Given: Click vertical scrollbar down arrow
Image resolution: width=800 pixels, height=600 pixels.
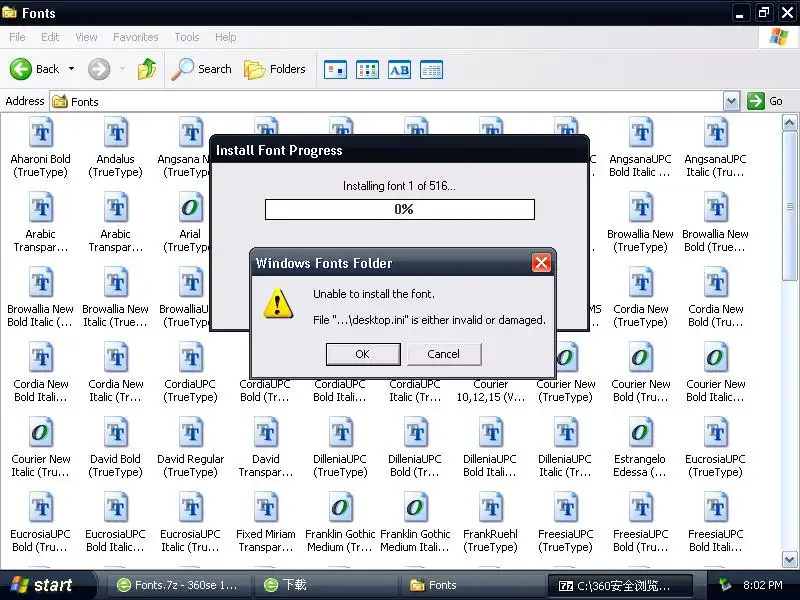Looking at the screenshot, I should [x=789, y=559].
